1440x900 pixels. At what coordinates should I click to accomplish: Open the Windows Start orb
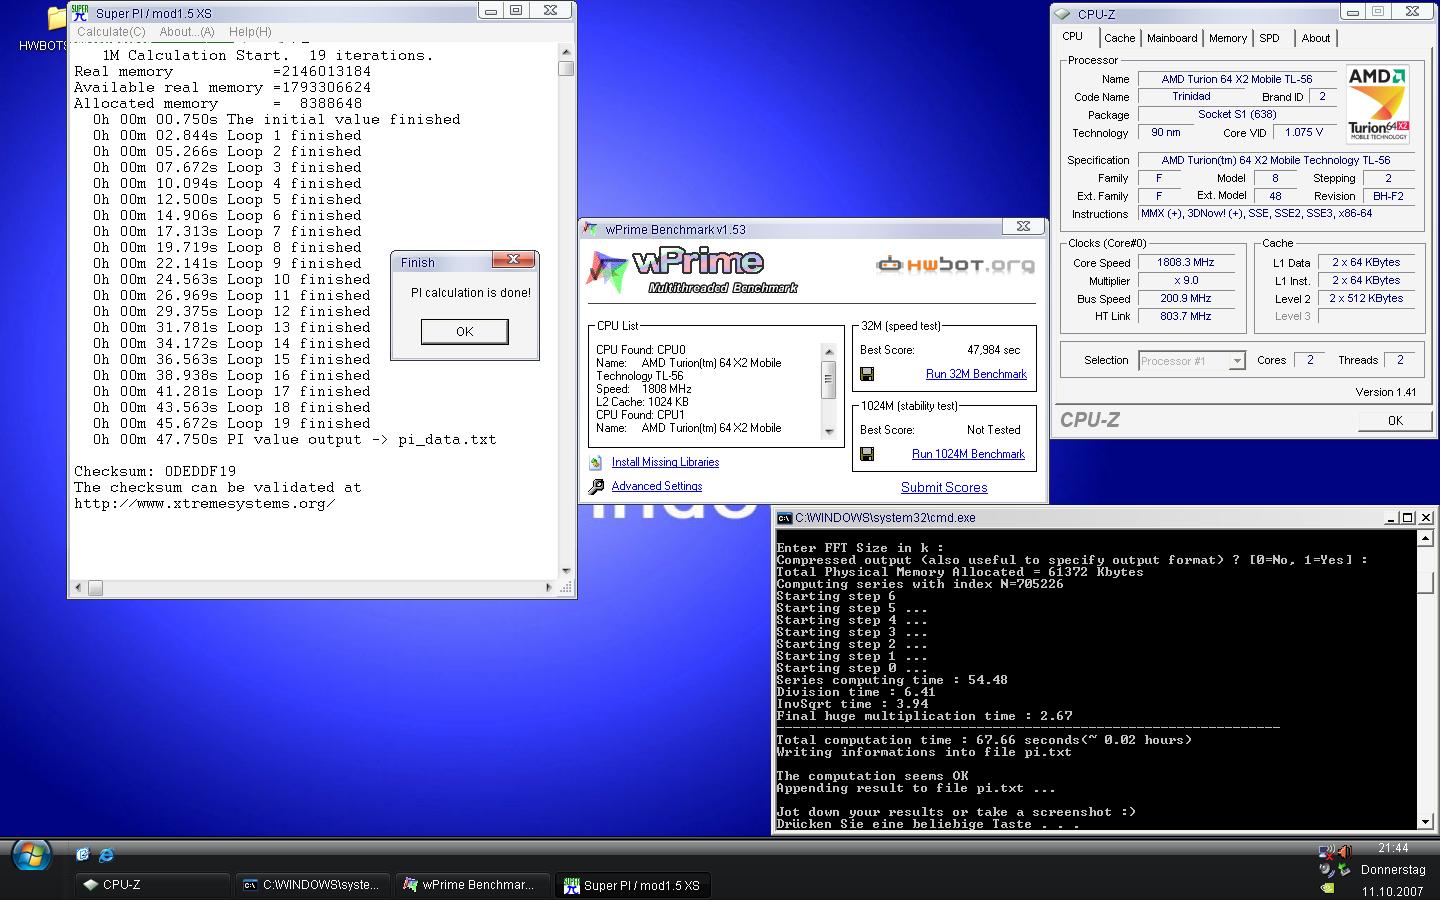pos(31,856)
